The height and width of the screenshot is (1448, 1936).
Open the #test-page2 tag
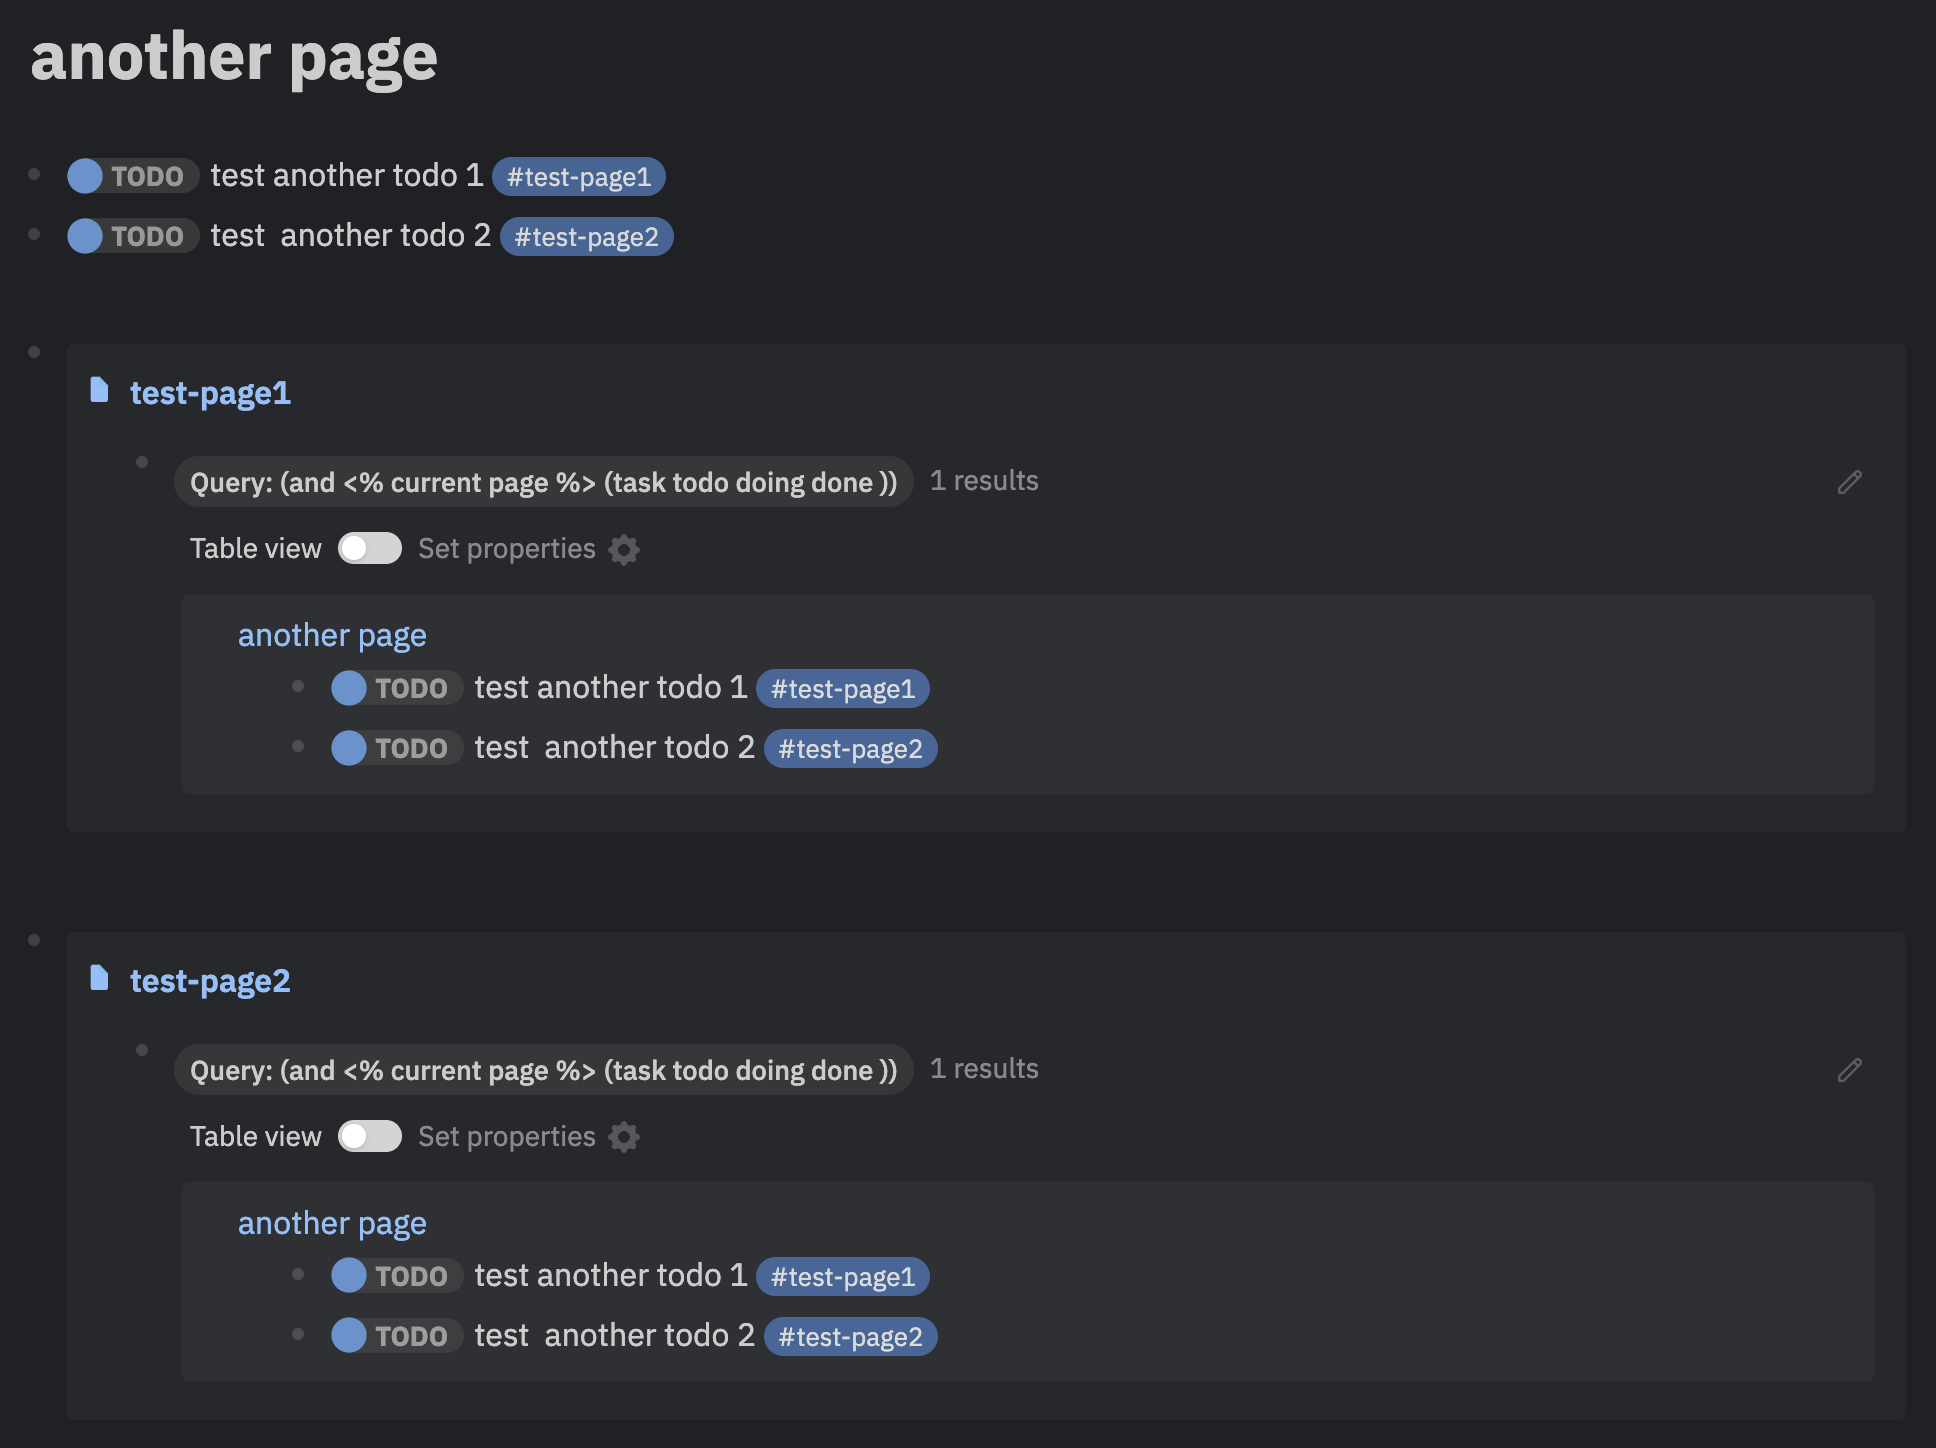click(x=587, y=236)
